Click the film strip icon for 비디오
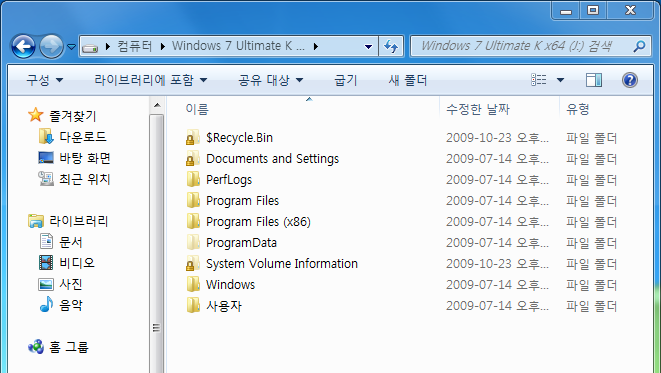The image size is (661, 373). pos(46,263)
